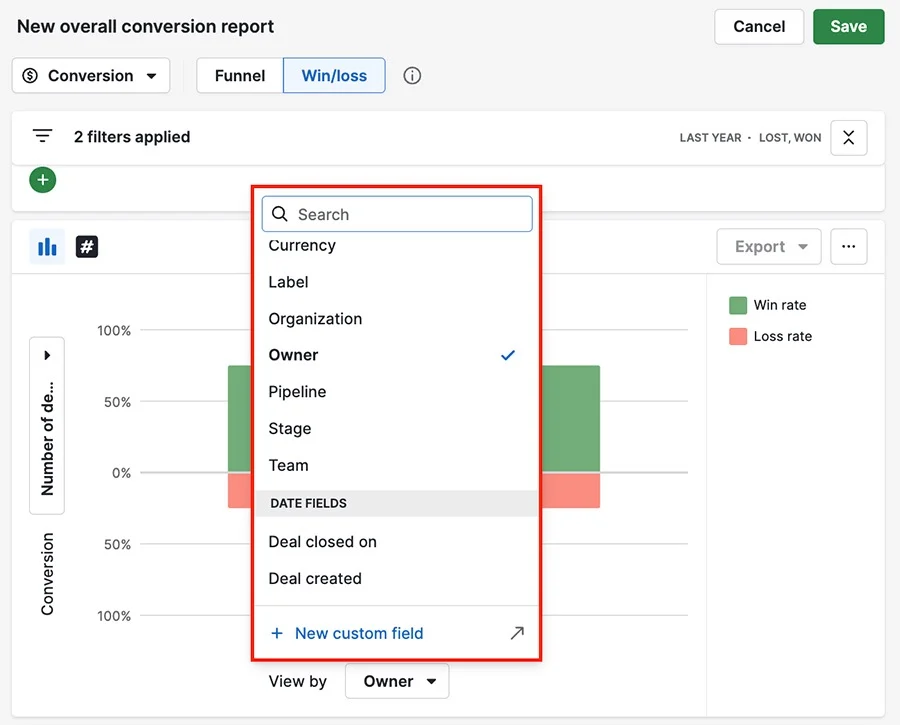Image resolution: width=900 pixels, height=725 pixels.
Task: Save the conversion report
Action: click(848, 26)
